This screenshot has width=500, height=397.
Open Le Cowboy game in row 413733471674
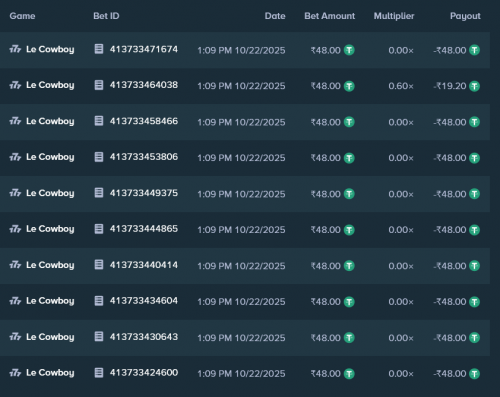[50, 49]
